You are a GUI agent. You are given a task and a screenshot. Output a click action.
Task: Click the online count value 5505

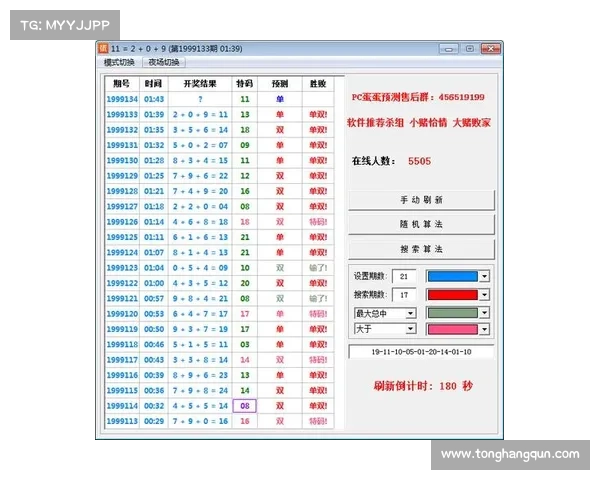coord(419,161)
